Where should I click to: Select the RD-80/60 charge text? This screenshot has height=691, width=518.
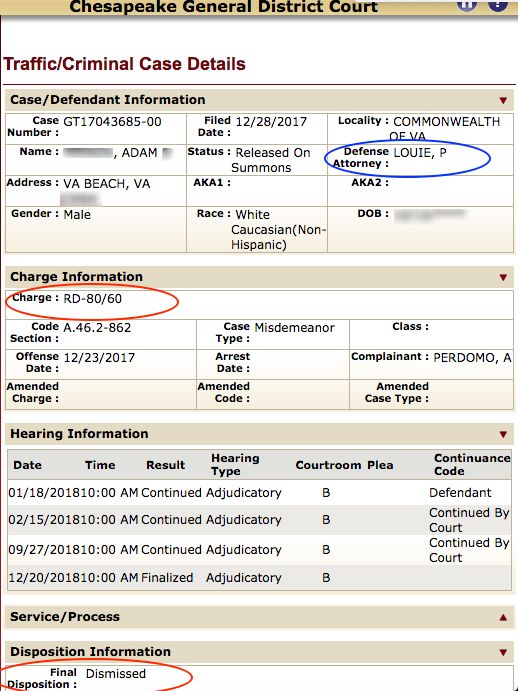(x=93, y=299)
